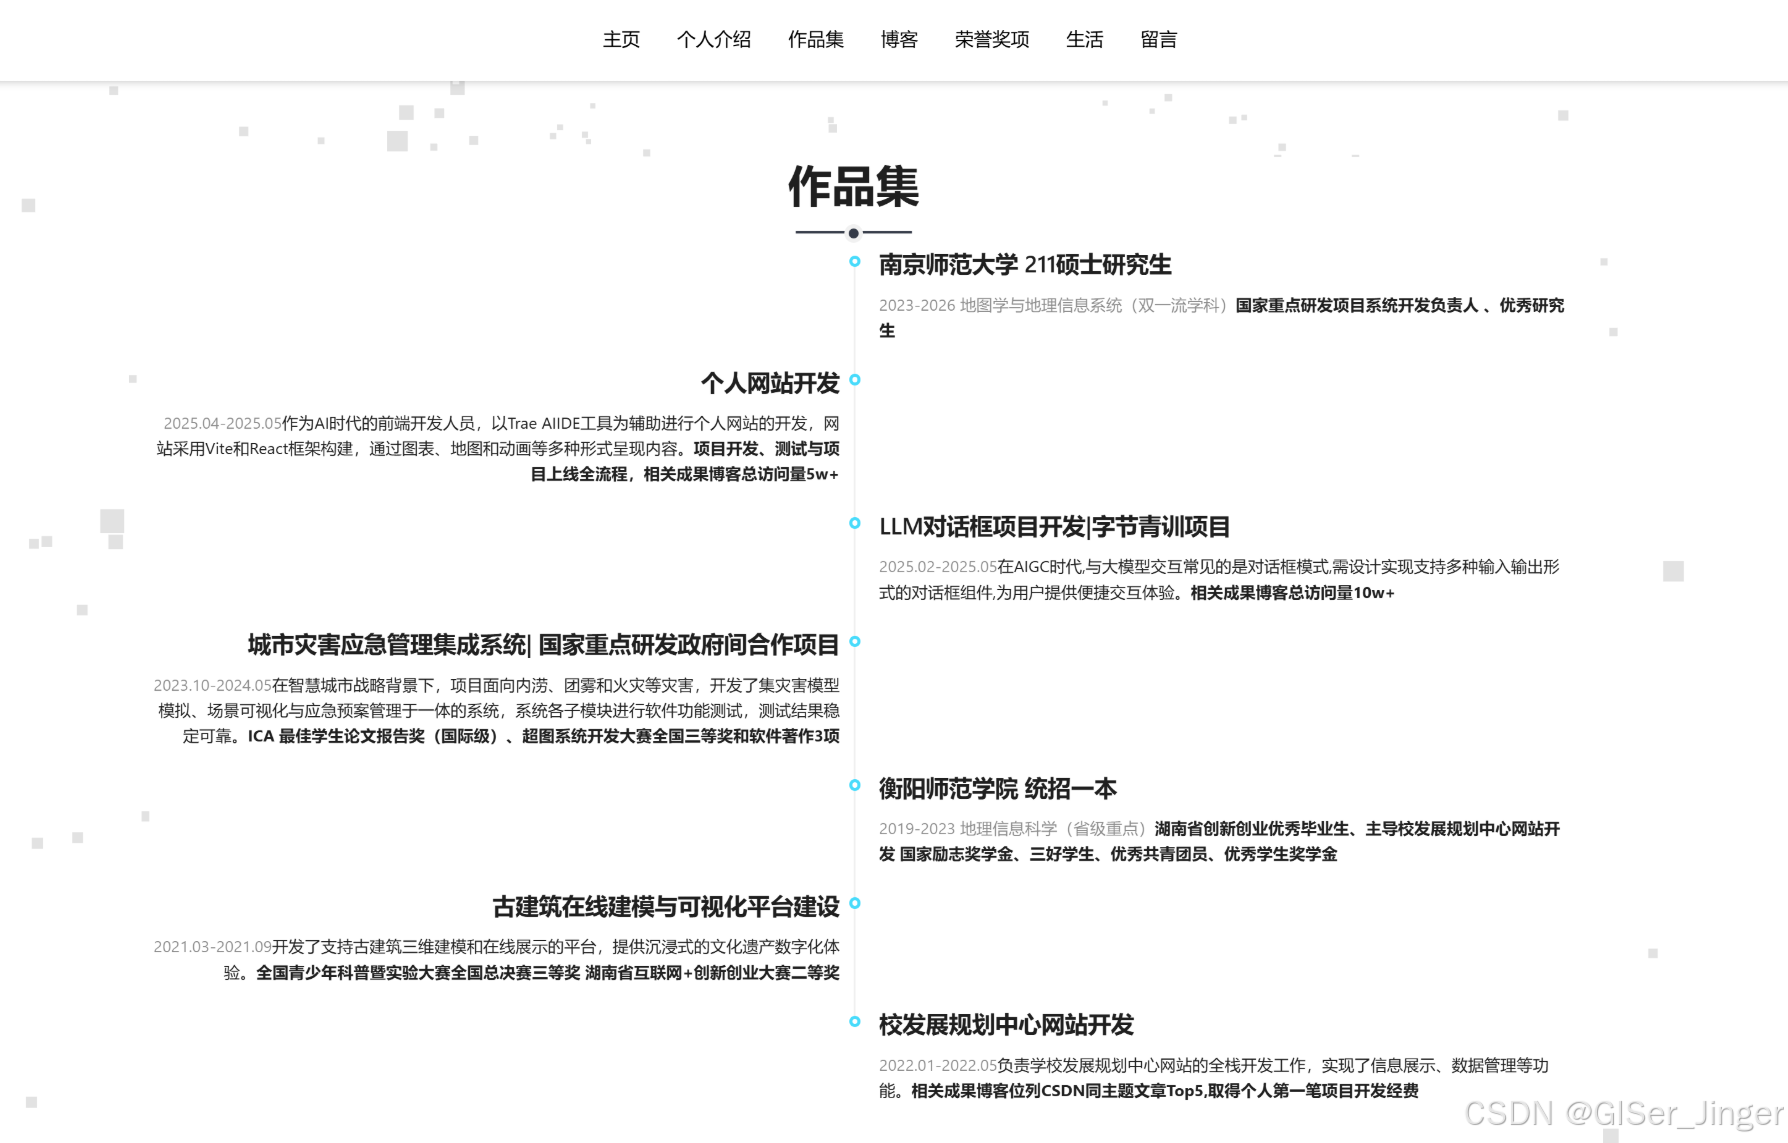Click bold text 湖南省创新创业优秀毕业生
Viewport: 1788px width, 1143px height.
pos(1252,828)
